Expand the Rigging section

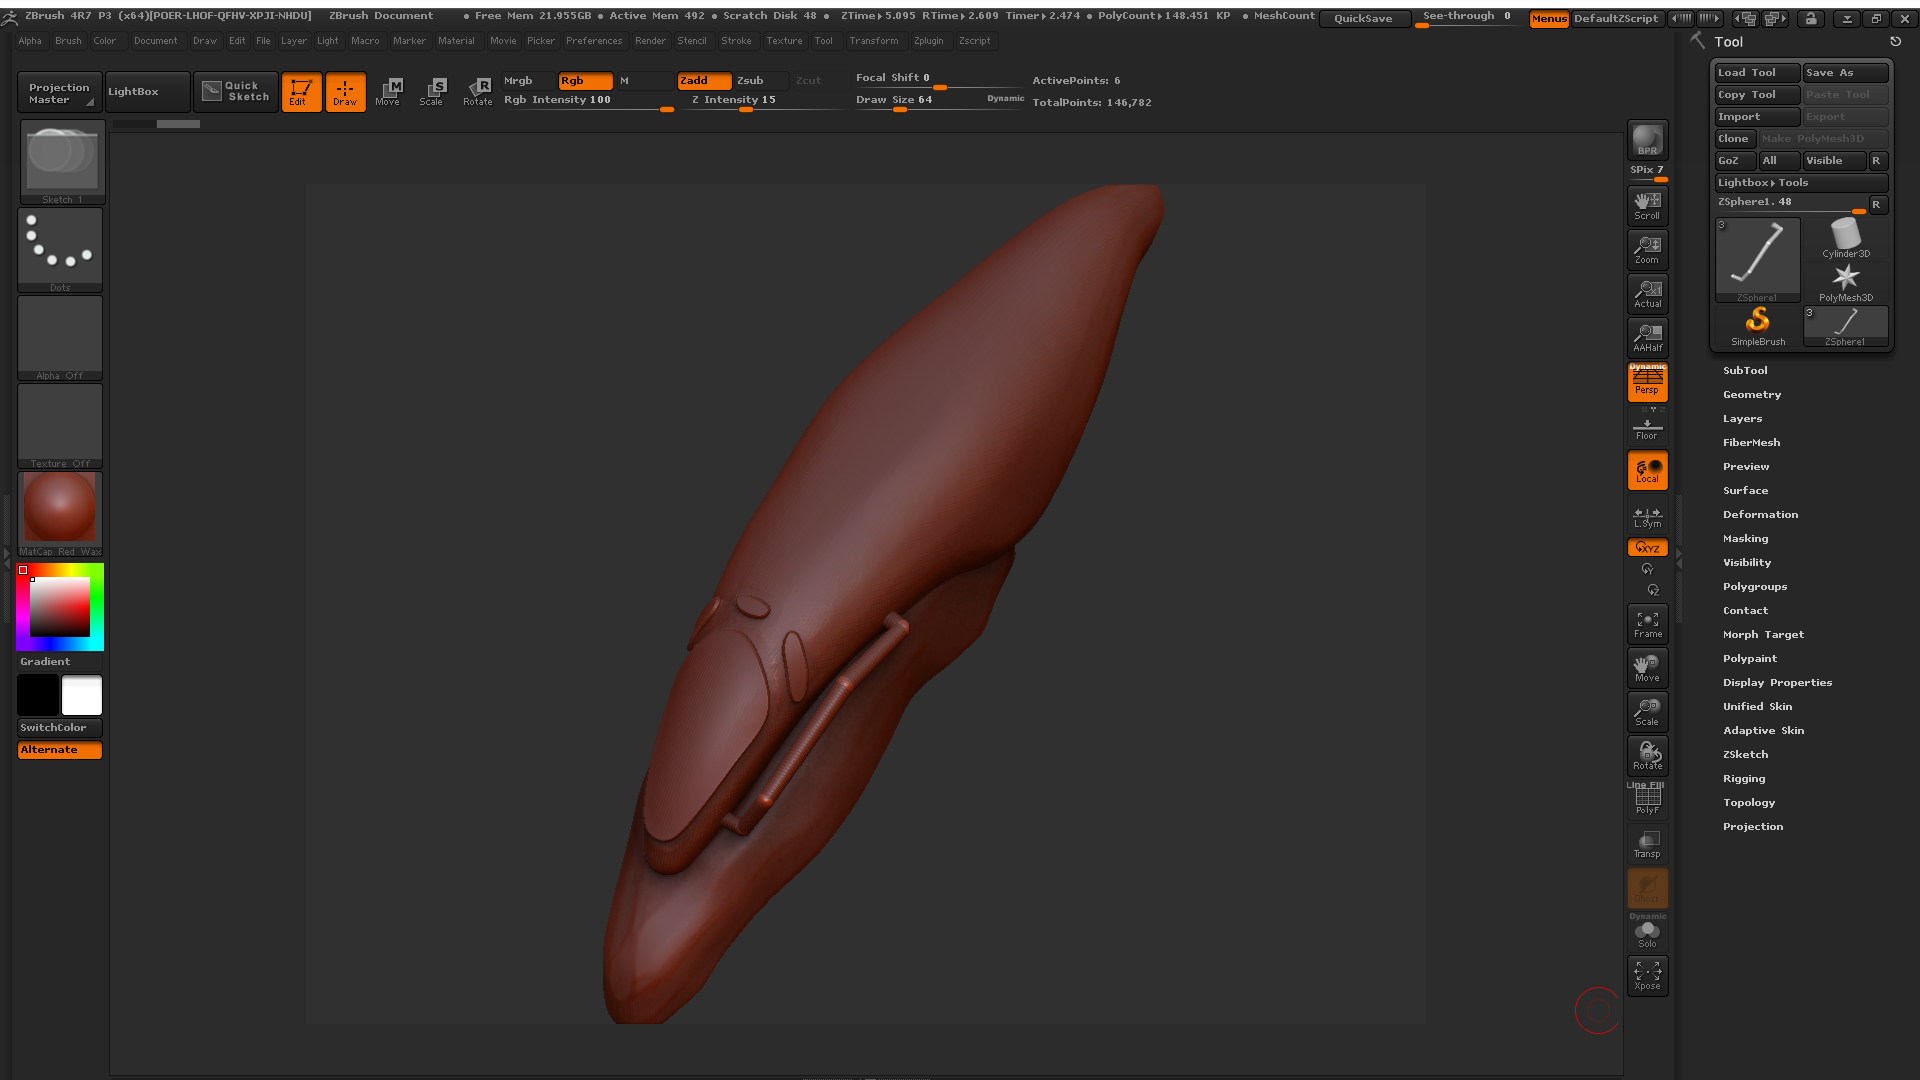click(1744, 779)
